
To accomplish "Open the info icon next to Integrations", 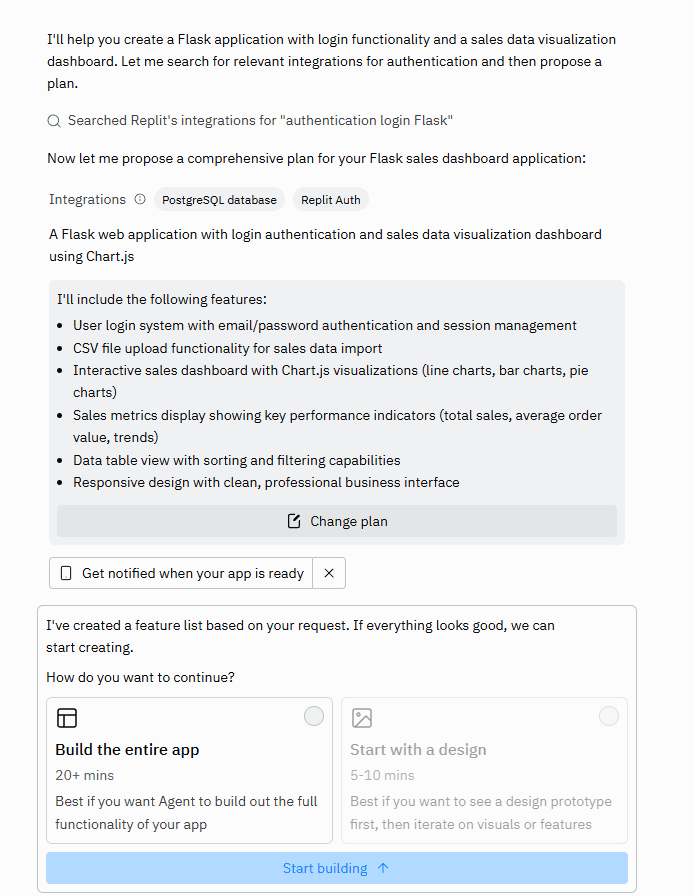I will [138, 199].
